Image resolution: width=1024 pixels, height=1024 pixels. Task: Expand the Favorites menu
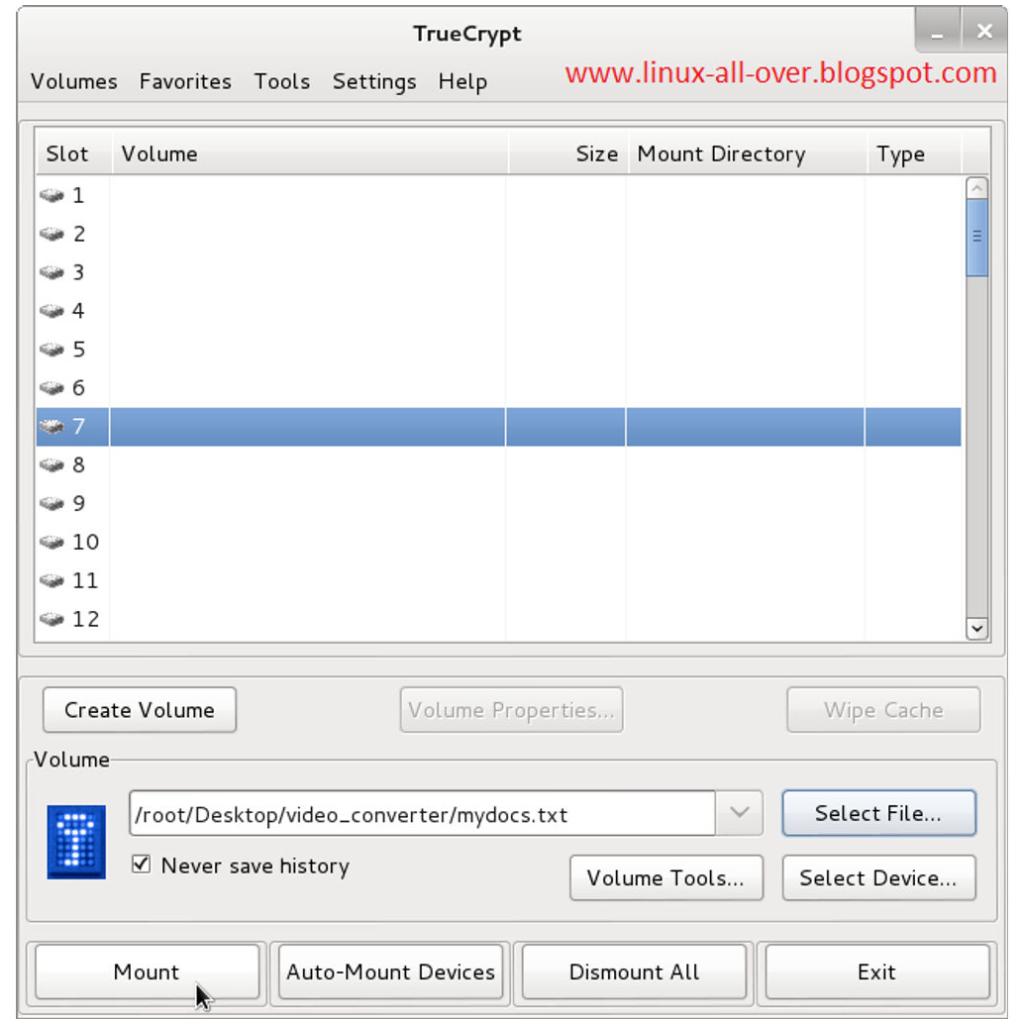tap(185, 82)
